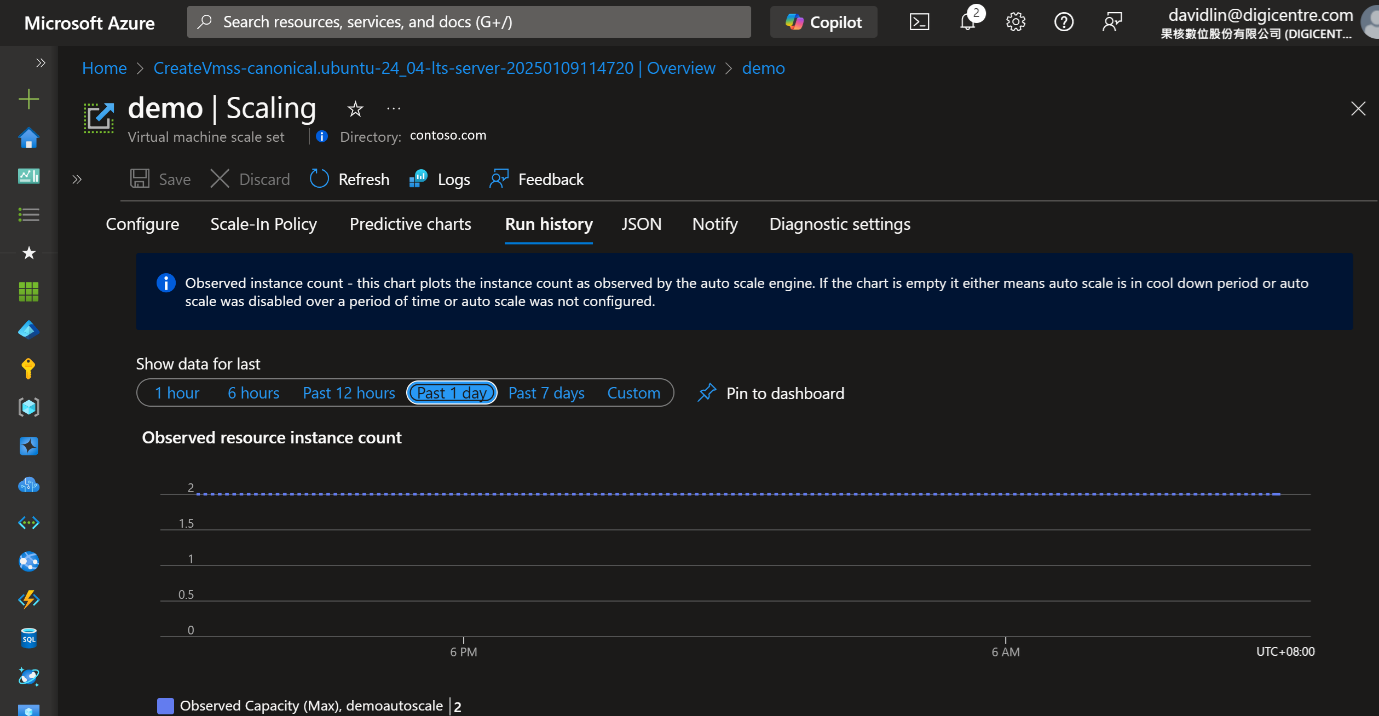
Task: Open Cloud Shell from the top bar
Action: [919, 22]
